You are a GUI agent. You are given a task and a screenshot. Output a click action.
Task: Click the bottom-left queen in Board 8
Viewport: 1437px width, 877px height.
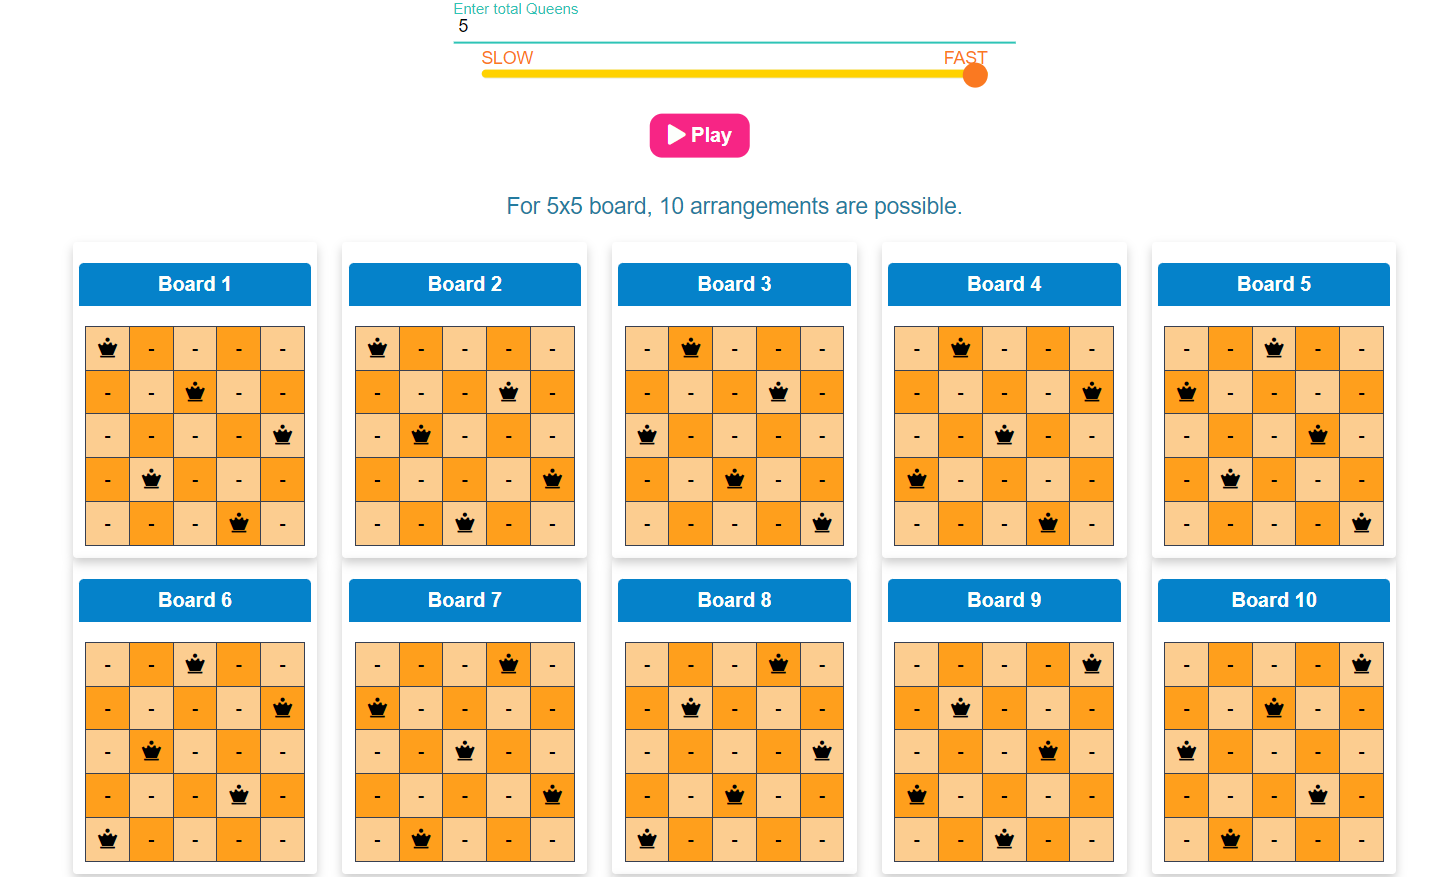coord(647,839)
